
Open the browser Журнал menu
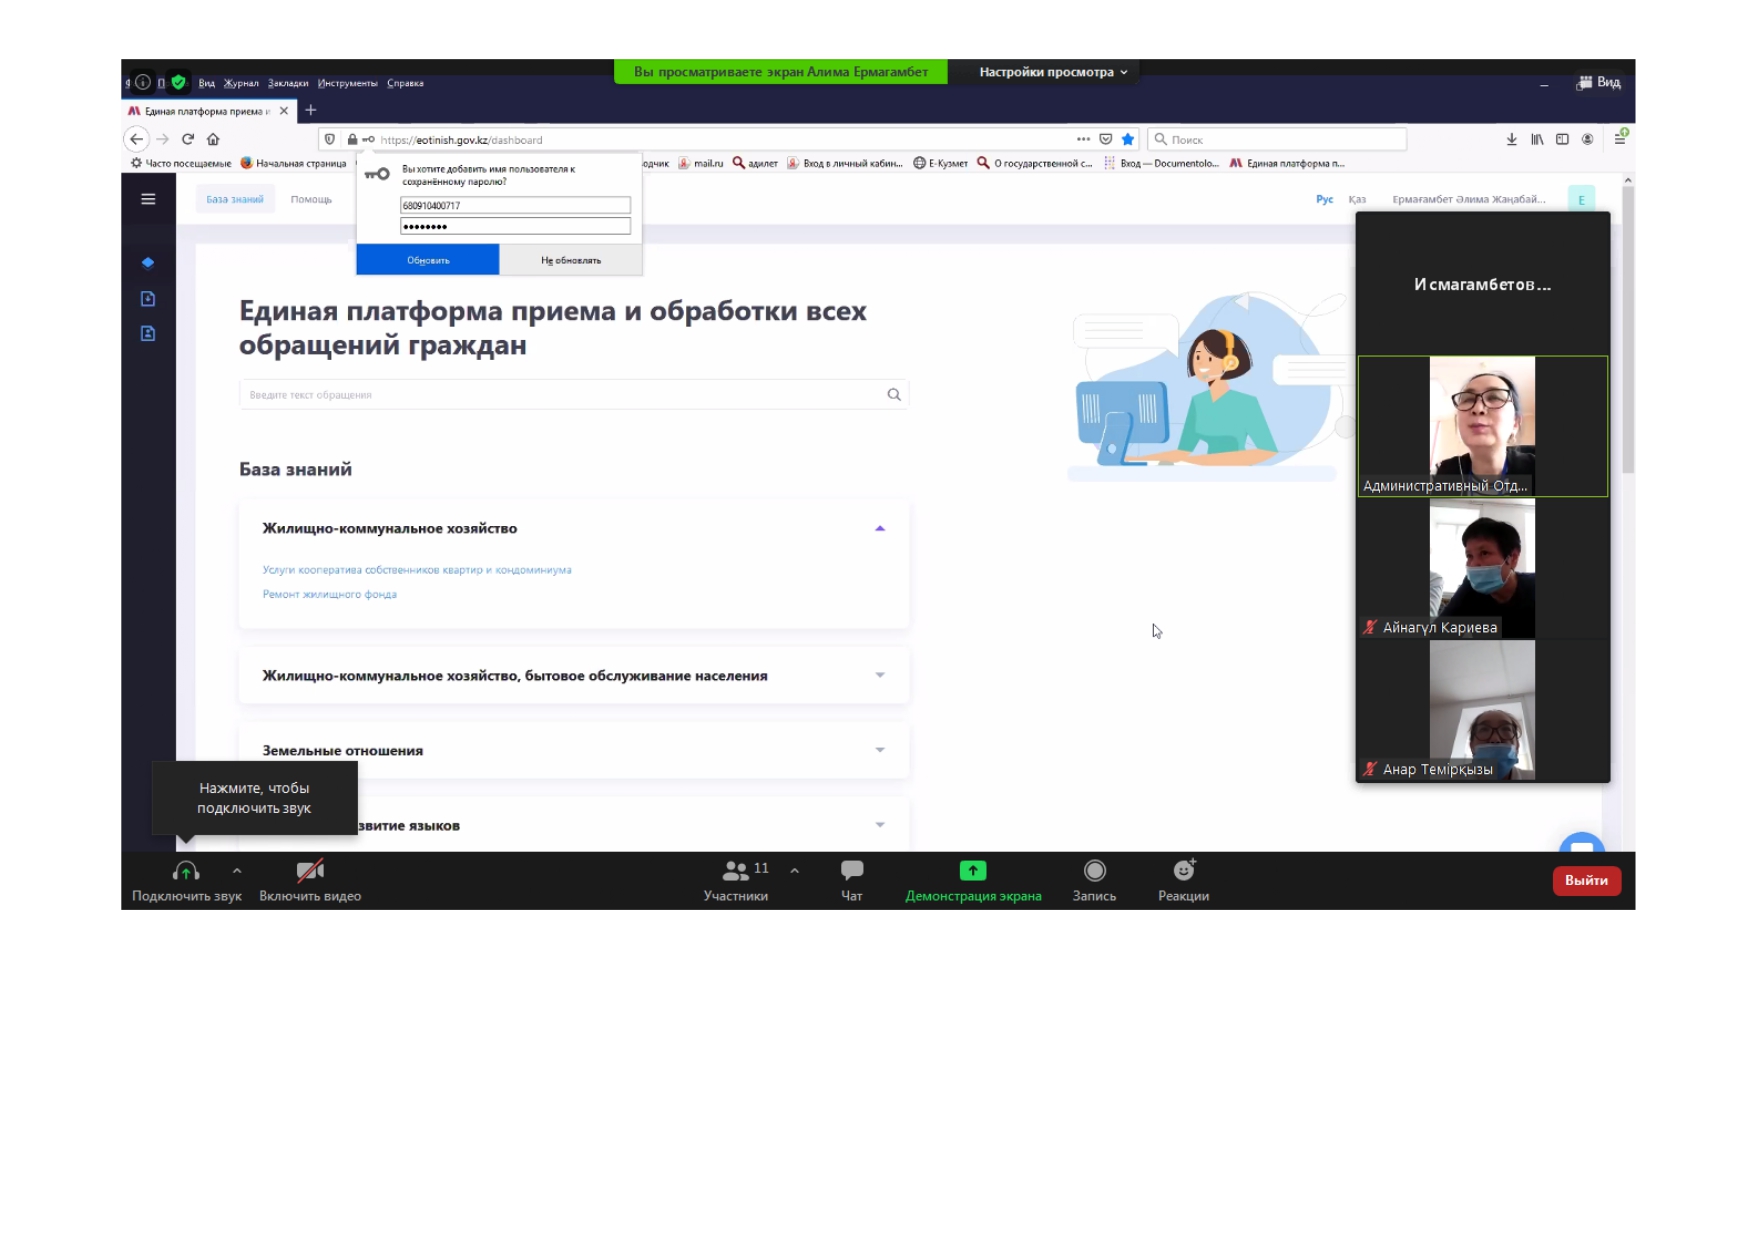coord(241,83)
